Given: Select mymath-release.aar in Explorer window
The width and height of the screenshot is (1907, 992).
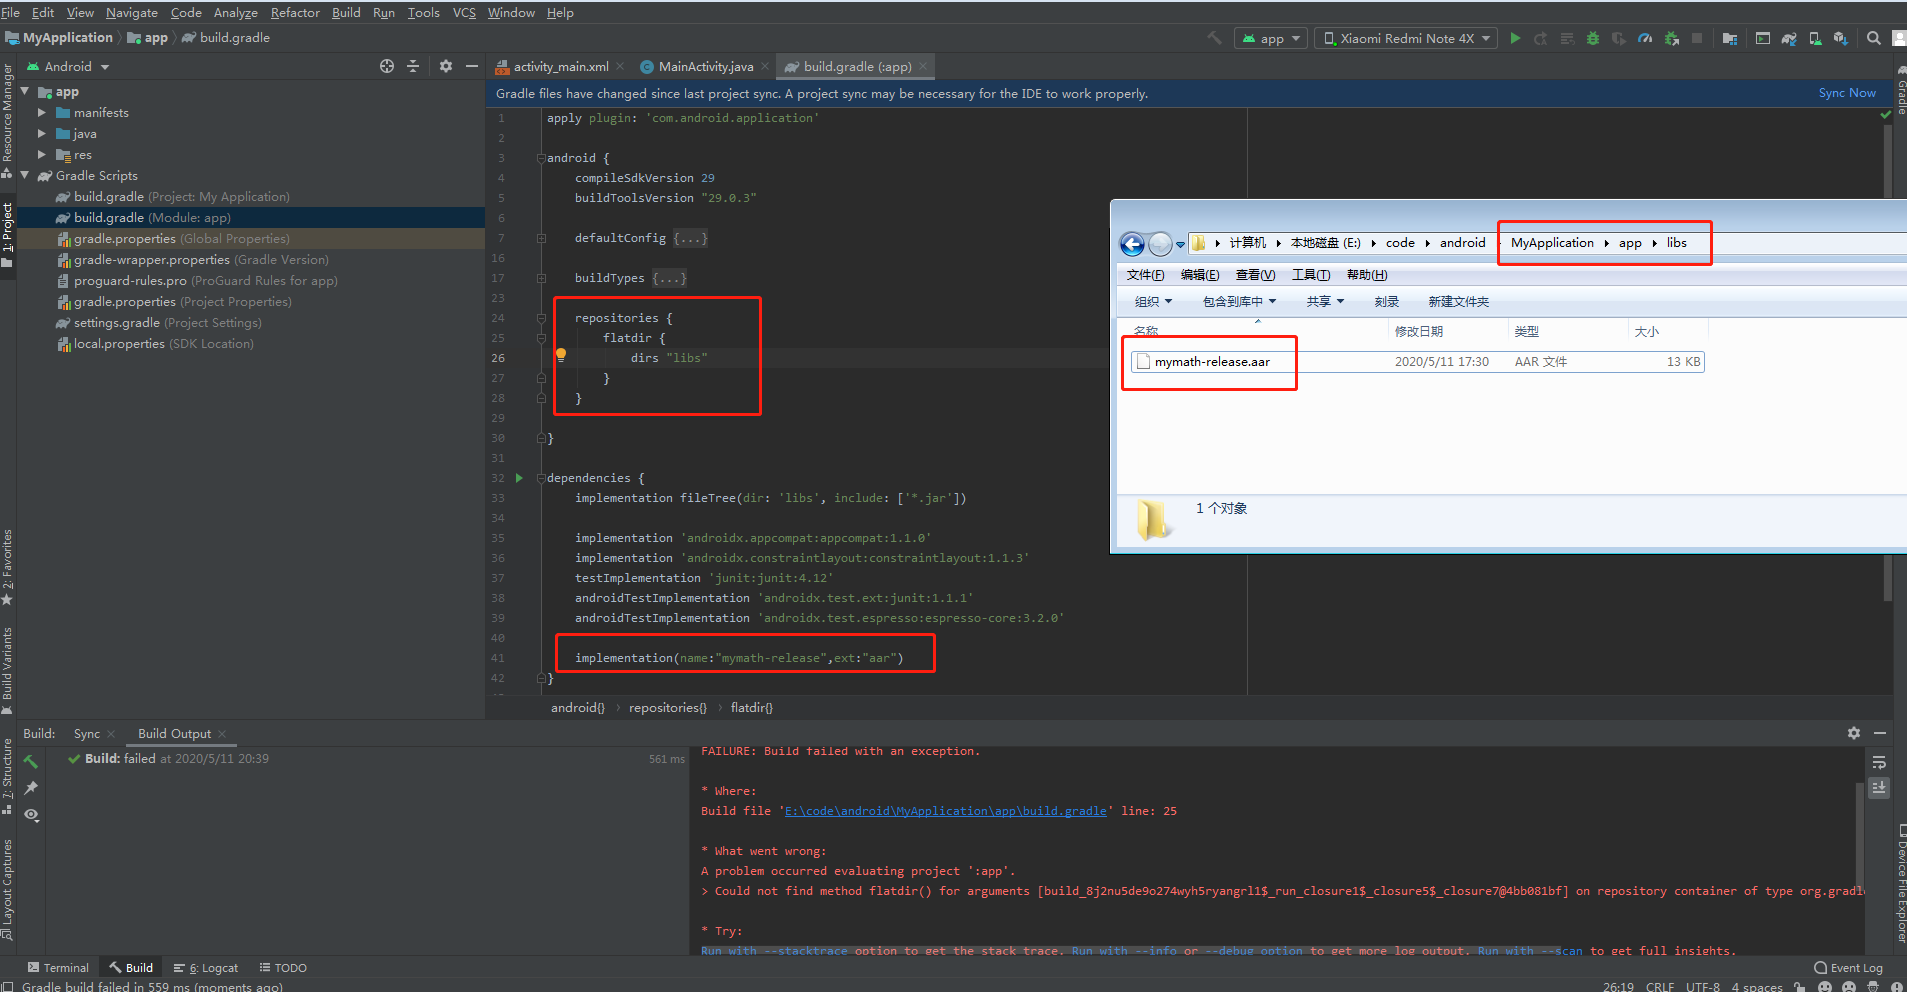Looking at the screenshot, I should (x=1212, y=362).
